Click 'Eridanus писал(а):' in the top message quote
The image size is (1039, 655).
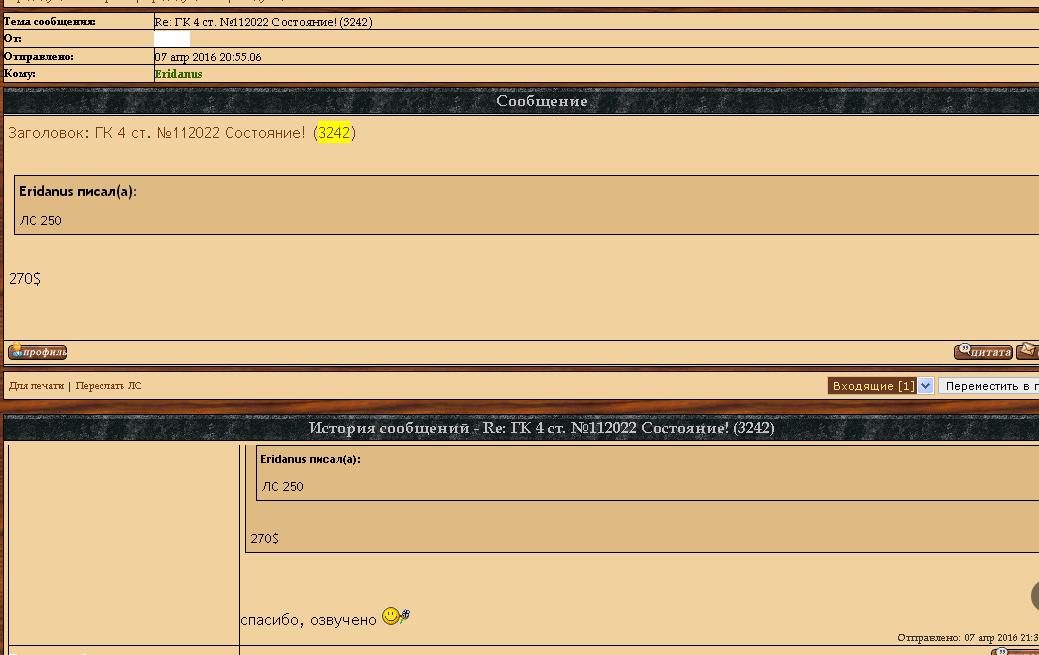coord(78,191)
